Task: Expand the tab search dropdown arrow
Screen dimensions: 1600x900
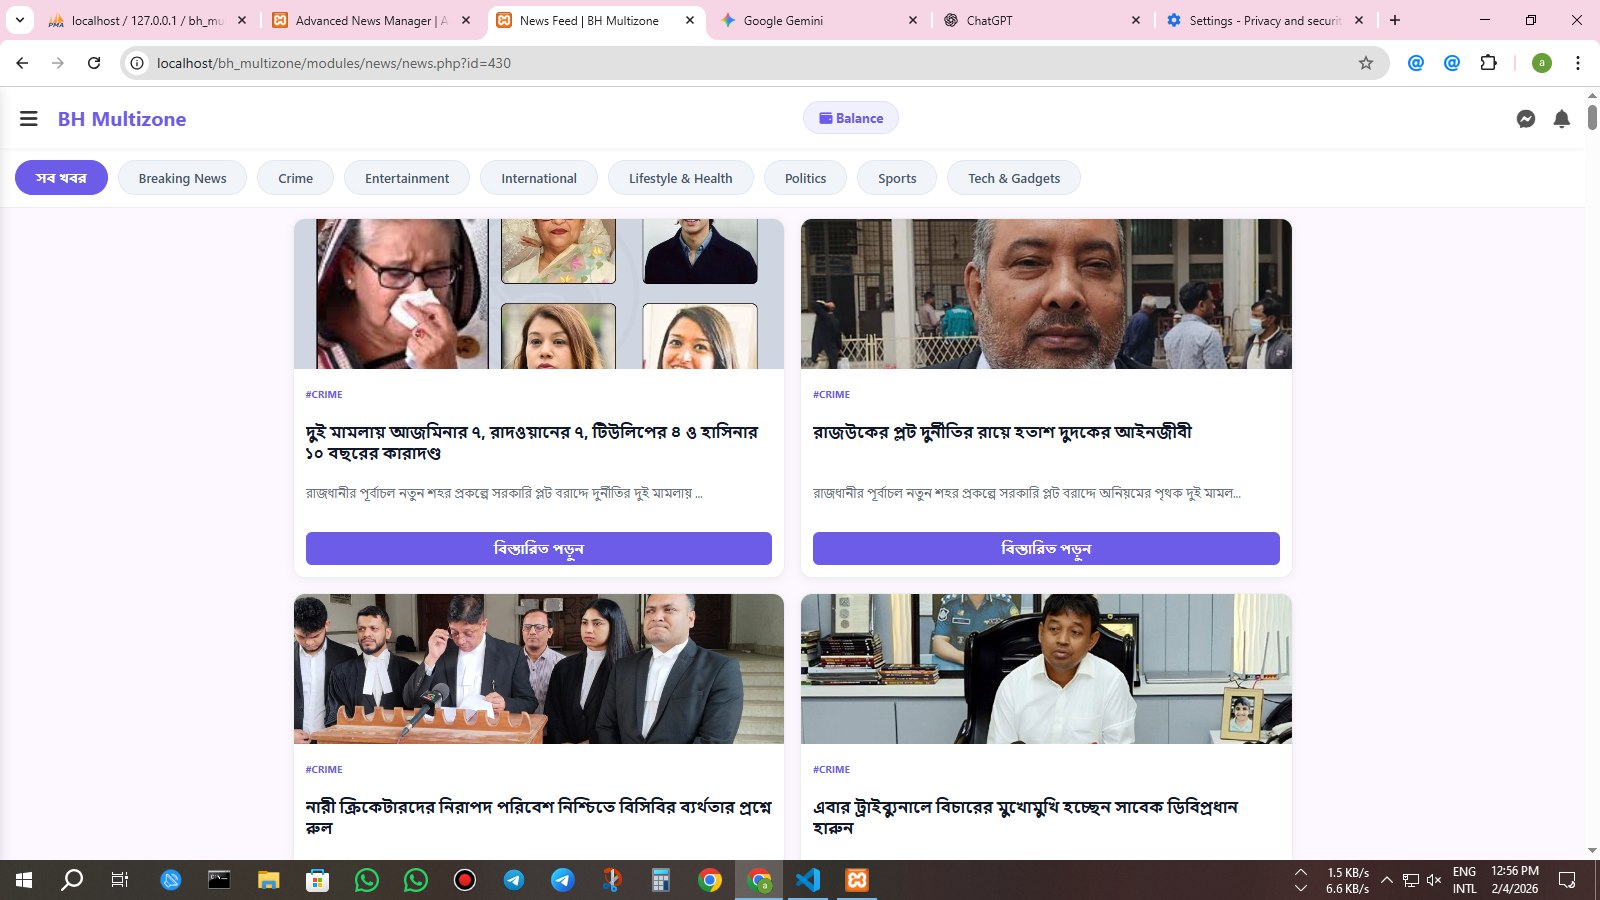Action: 20,20
